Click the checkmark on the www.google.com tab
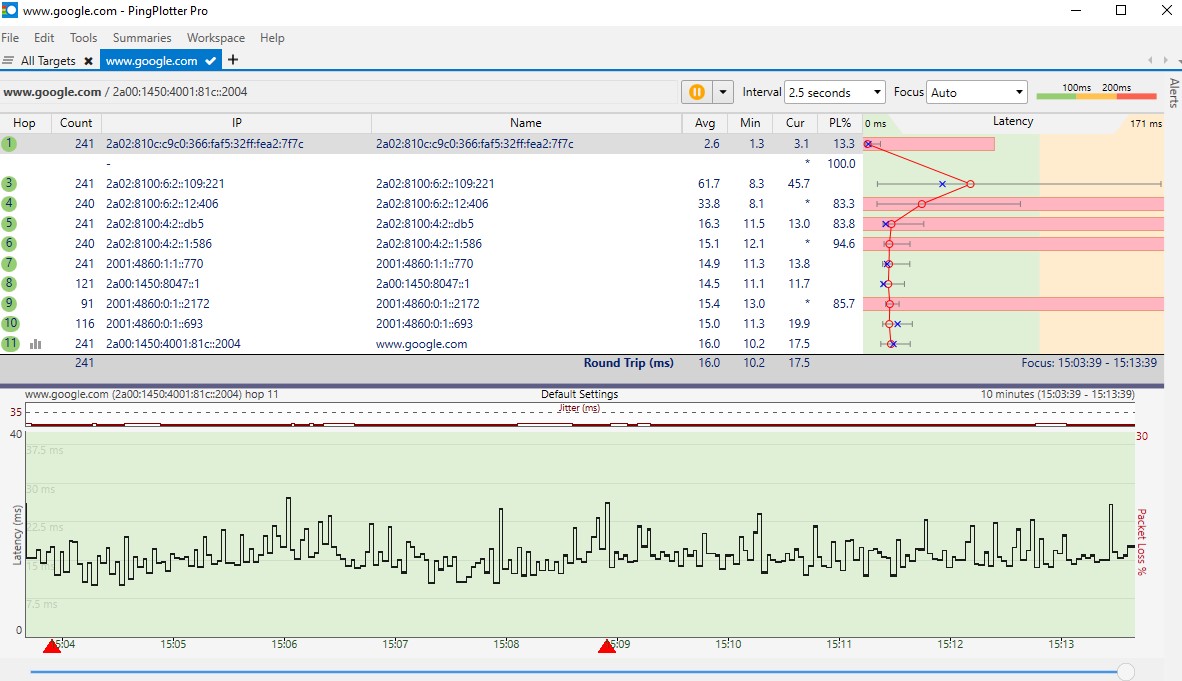The width and height of the screenshot is (1182, 681). [210, 61]
